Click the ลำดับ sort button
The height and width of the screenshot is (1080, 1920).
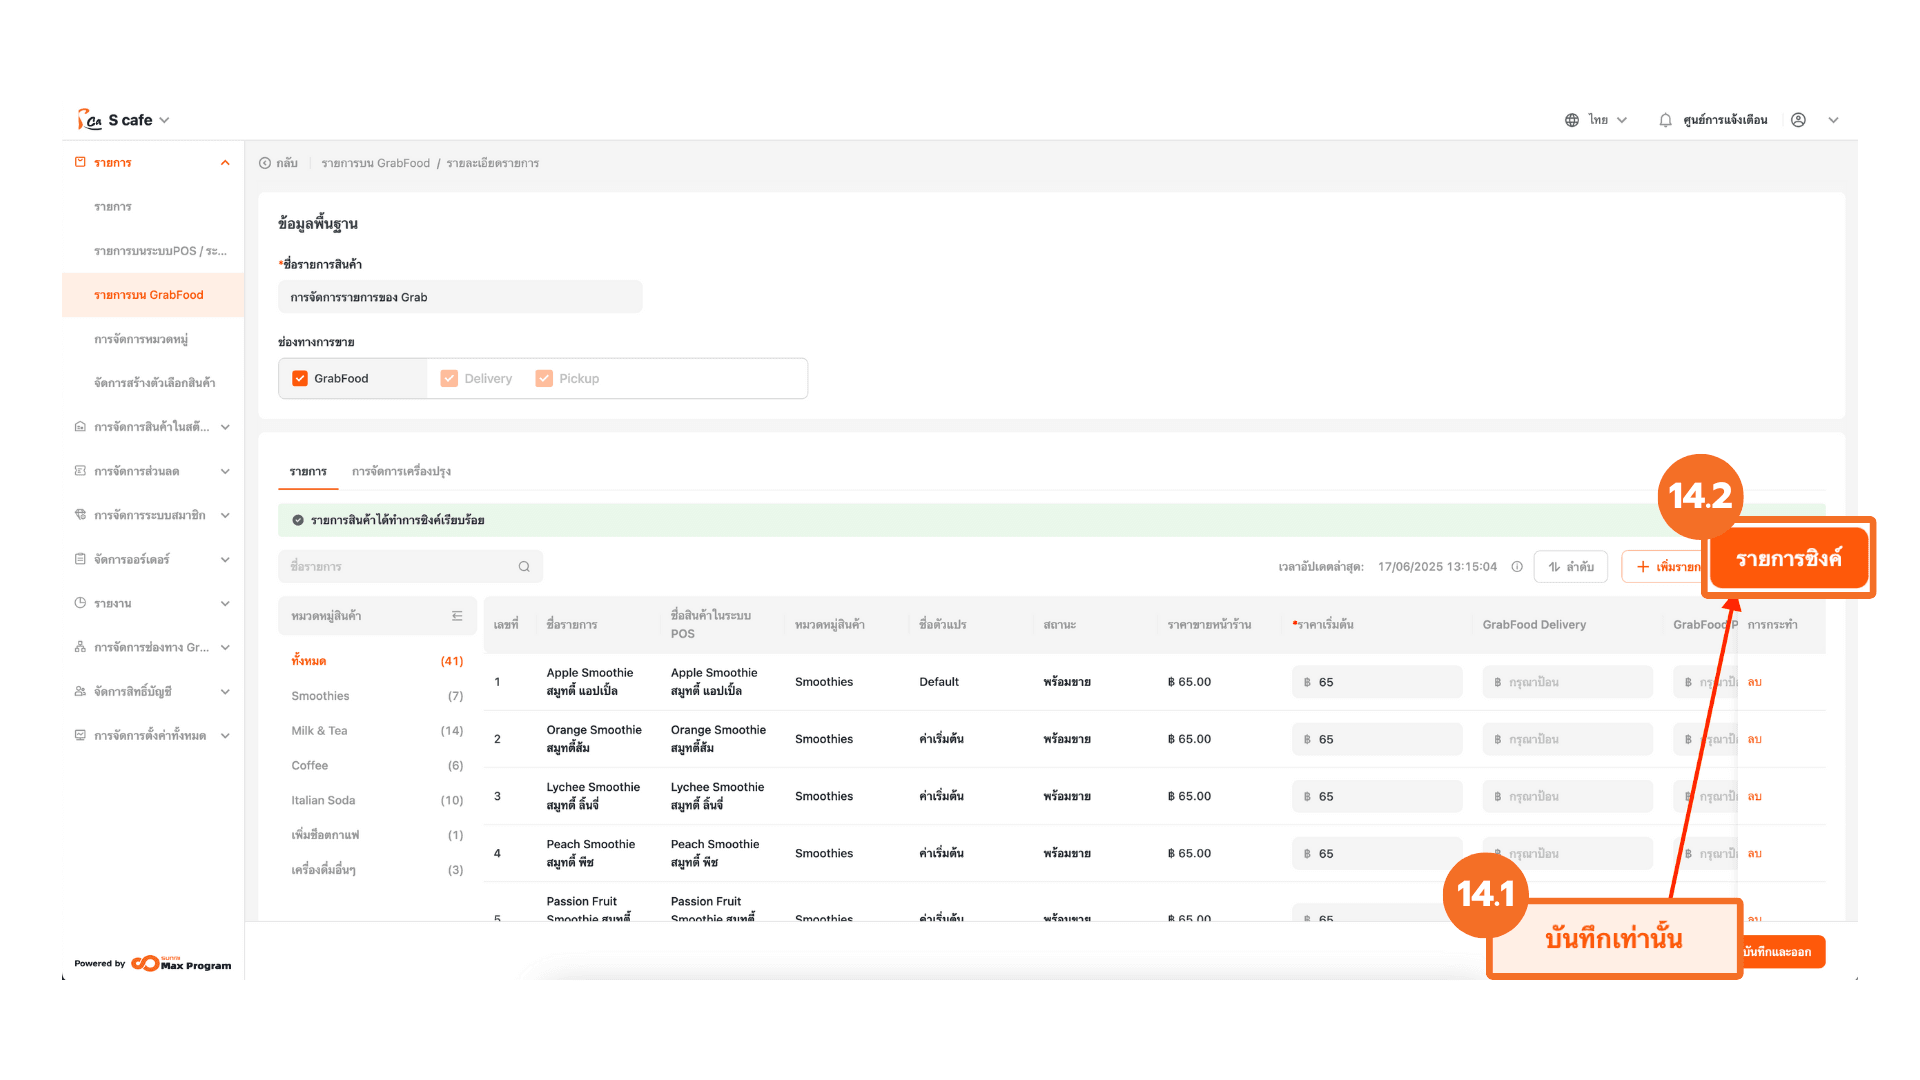point(1571,567)
